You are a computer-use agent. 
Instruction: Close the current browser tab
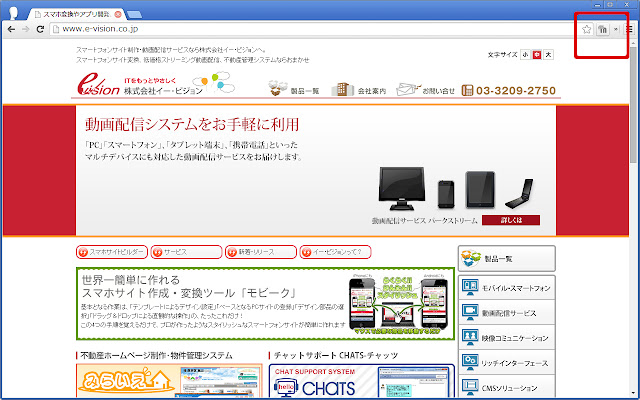(118, 14)
